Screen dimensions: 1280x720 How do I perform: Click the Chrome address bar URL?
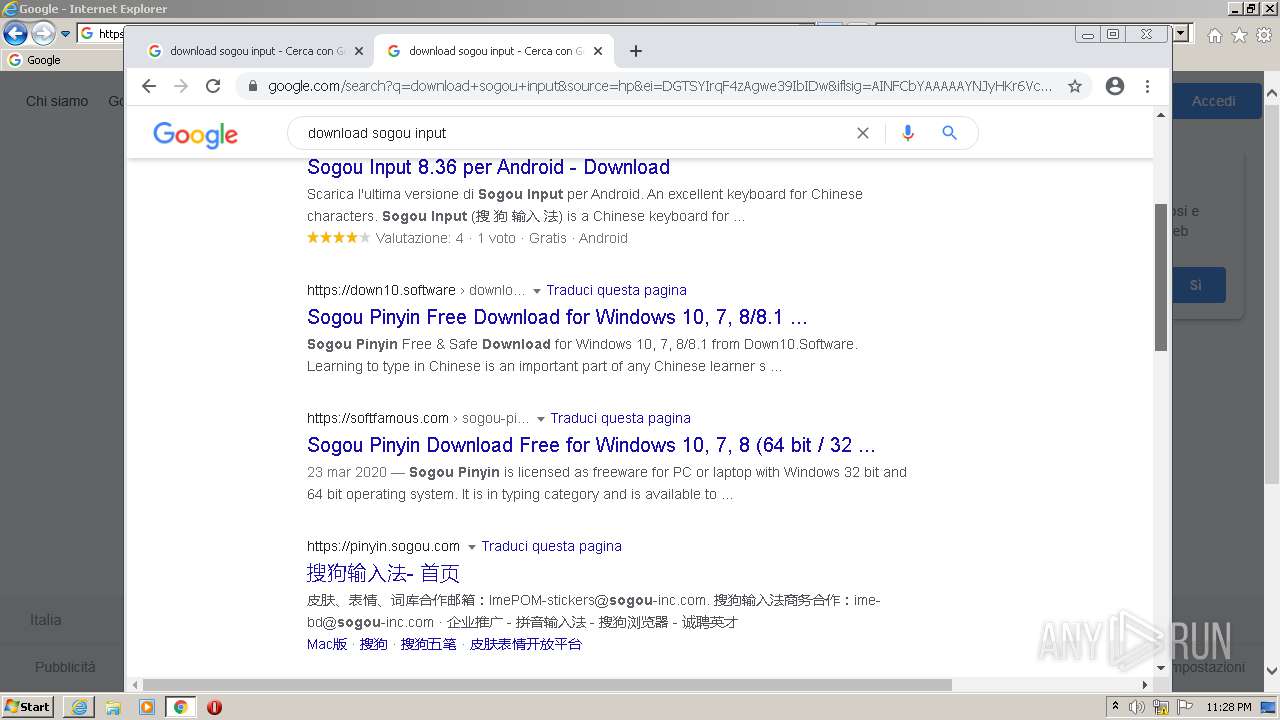pos(660,86)
